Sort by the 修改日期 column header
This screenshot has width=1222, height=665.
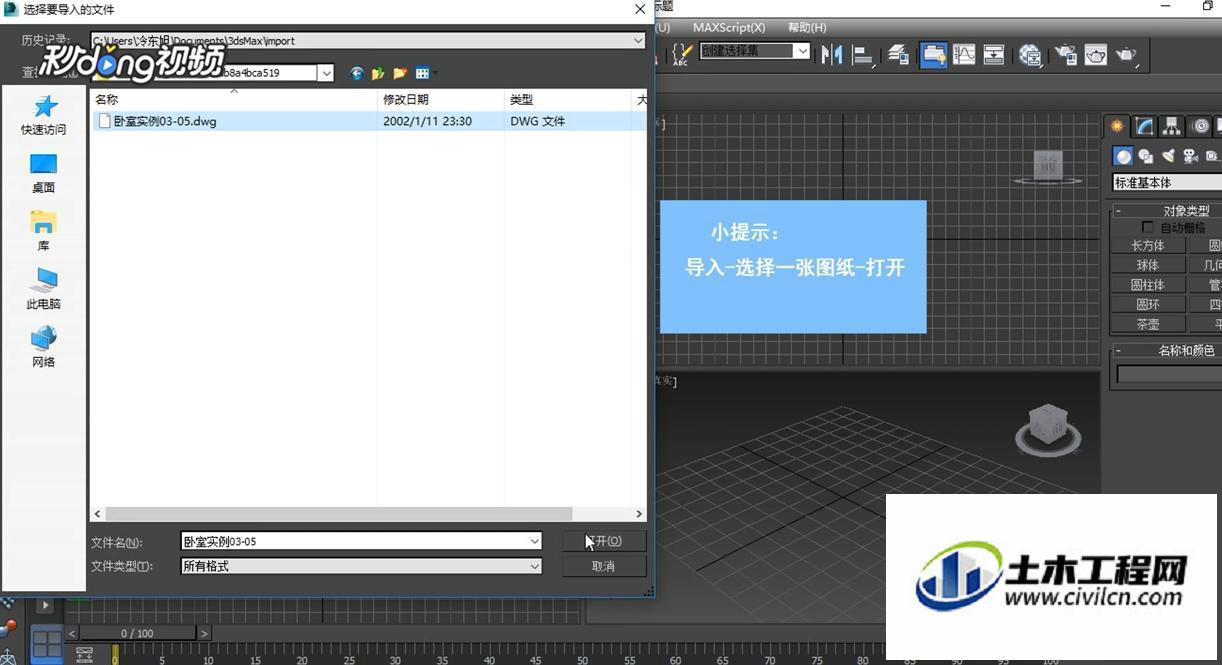(x=440, y=100)
